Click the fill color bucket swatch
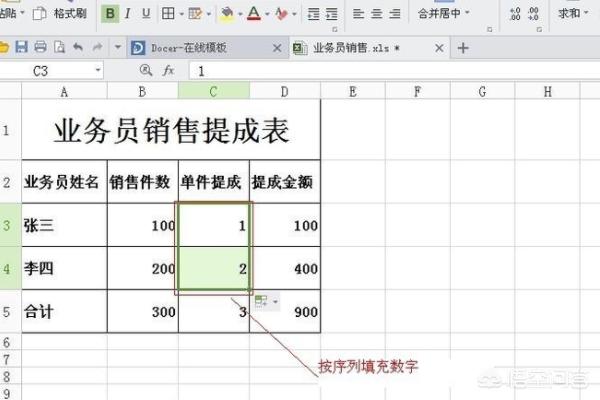This screenshot has width=600, height=400. [226, 14]
